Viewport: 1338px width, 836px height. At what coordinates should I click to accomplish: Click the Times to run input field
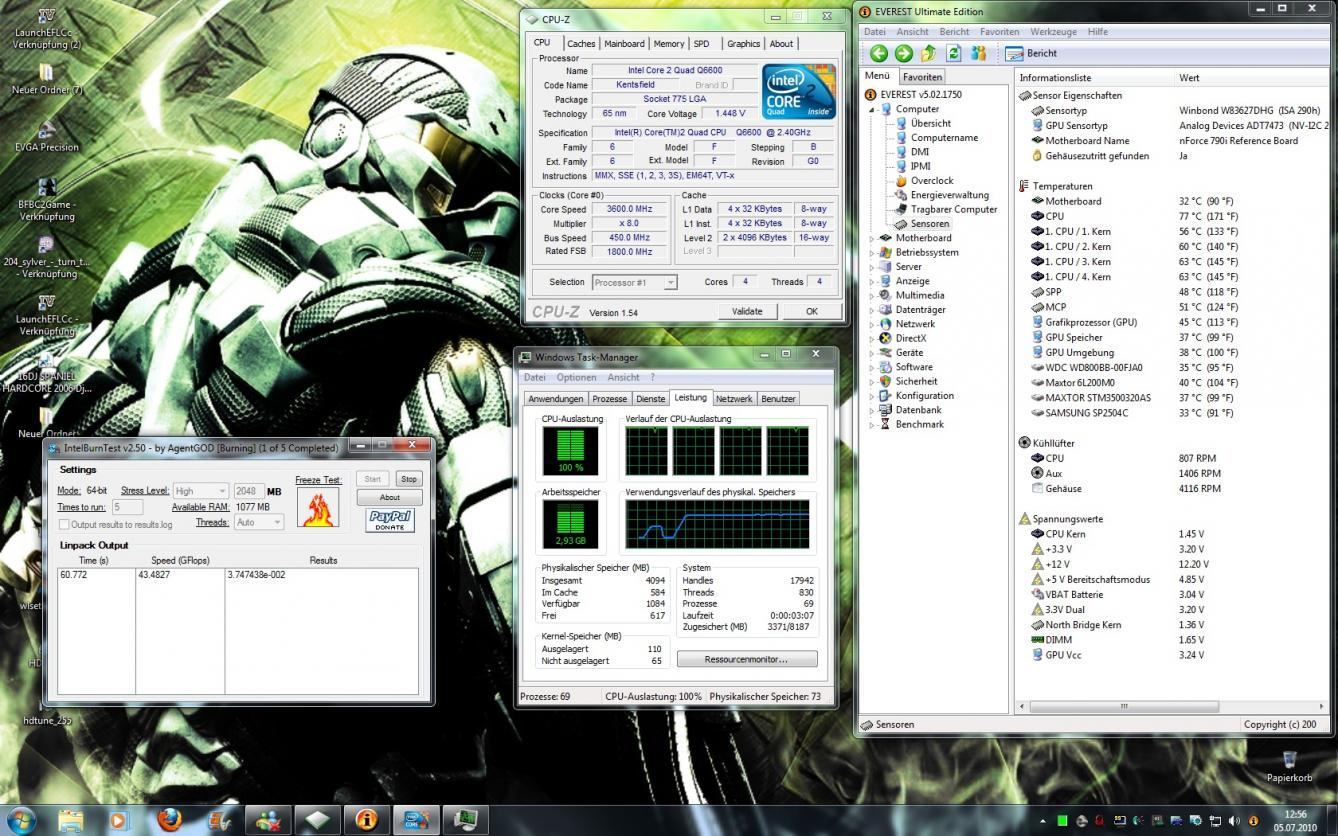(127, 508)
